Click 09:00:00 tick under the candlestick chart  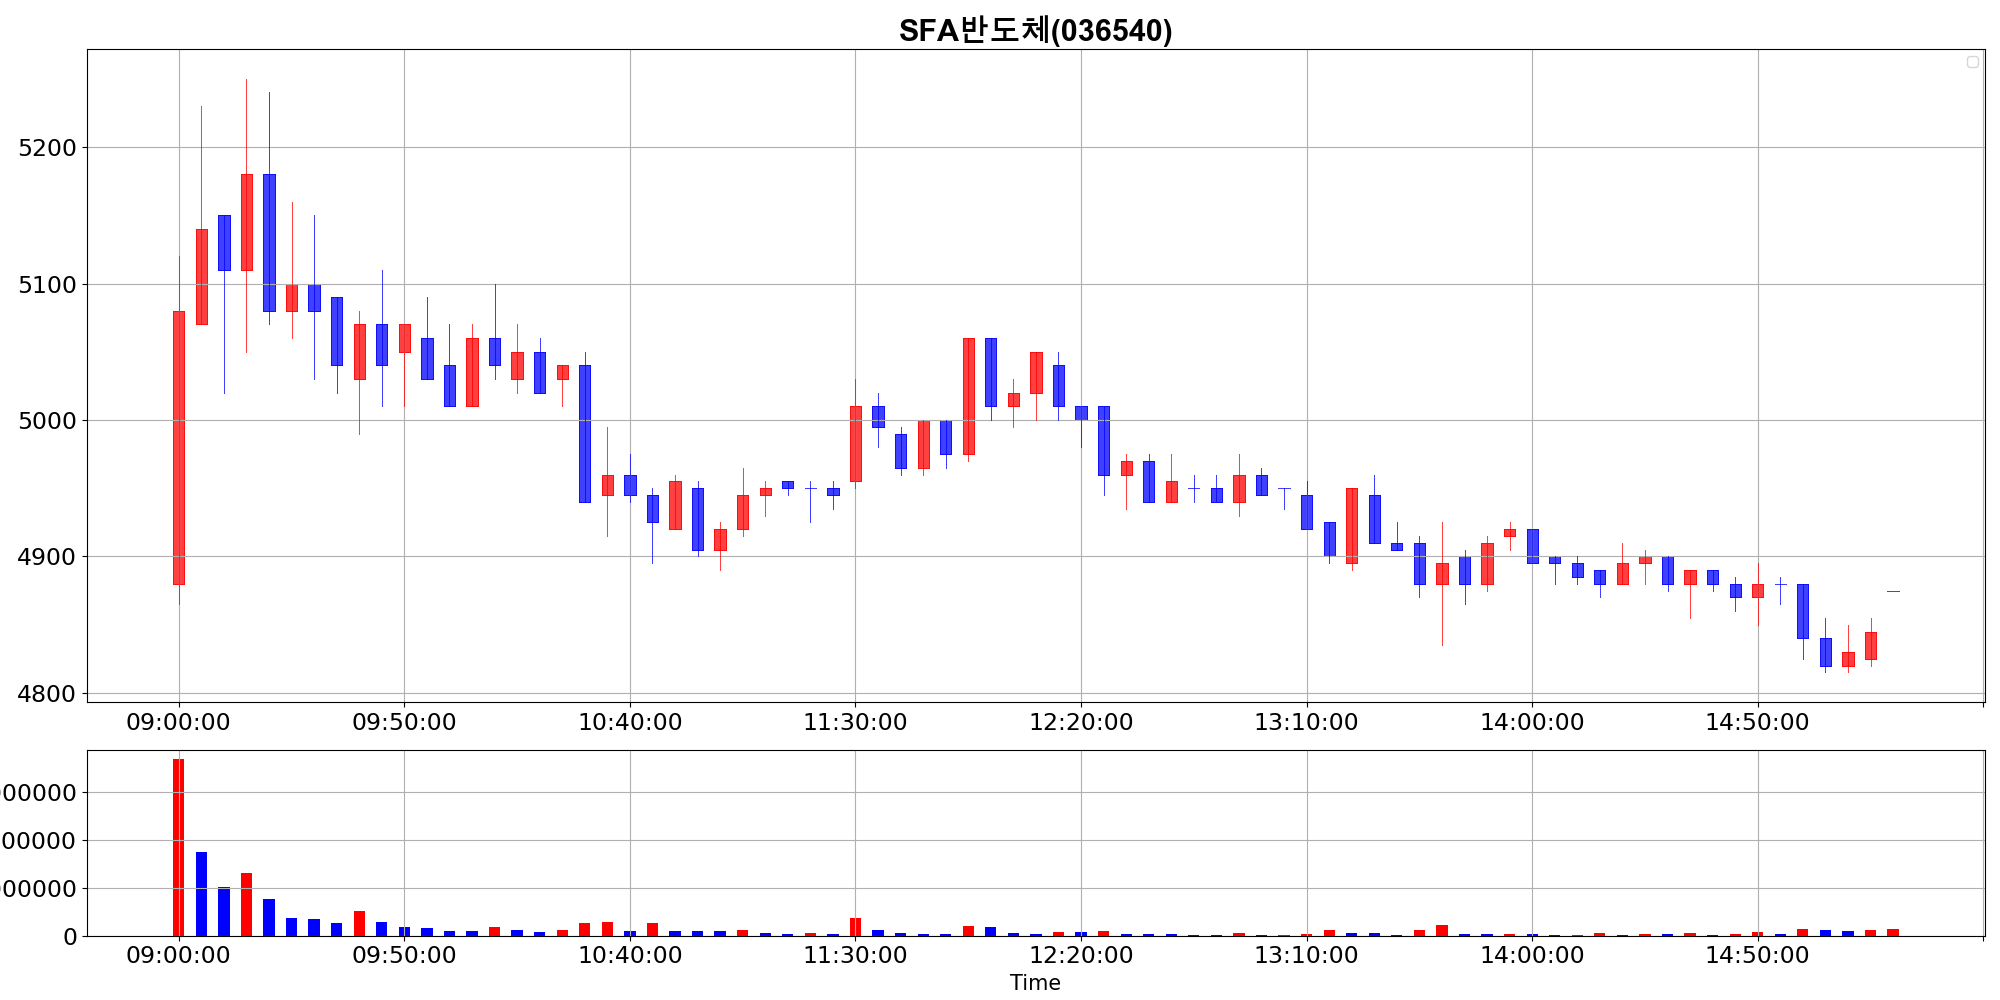click(178, 722)
